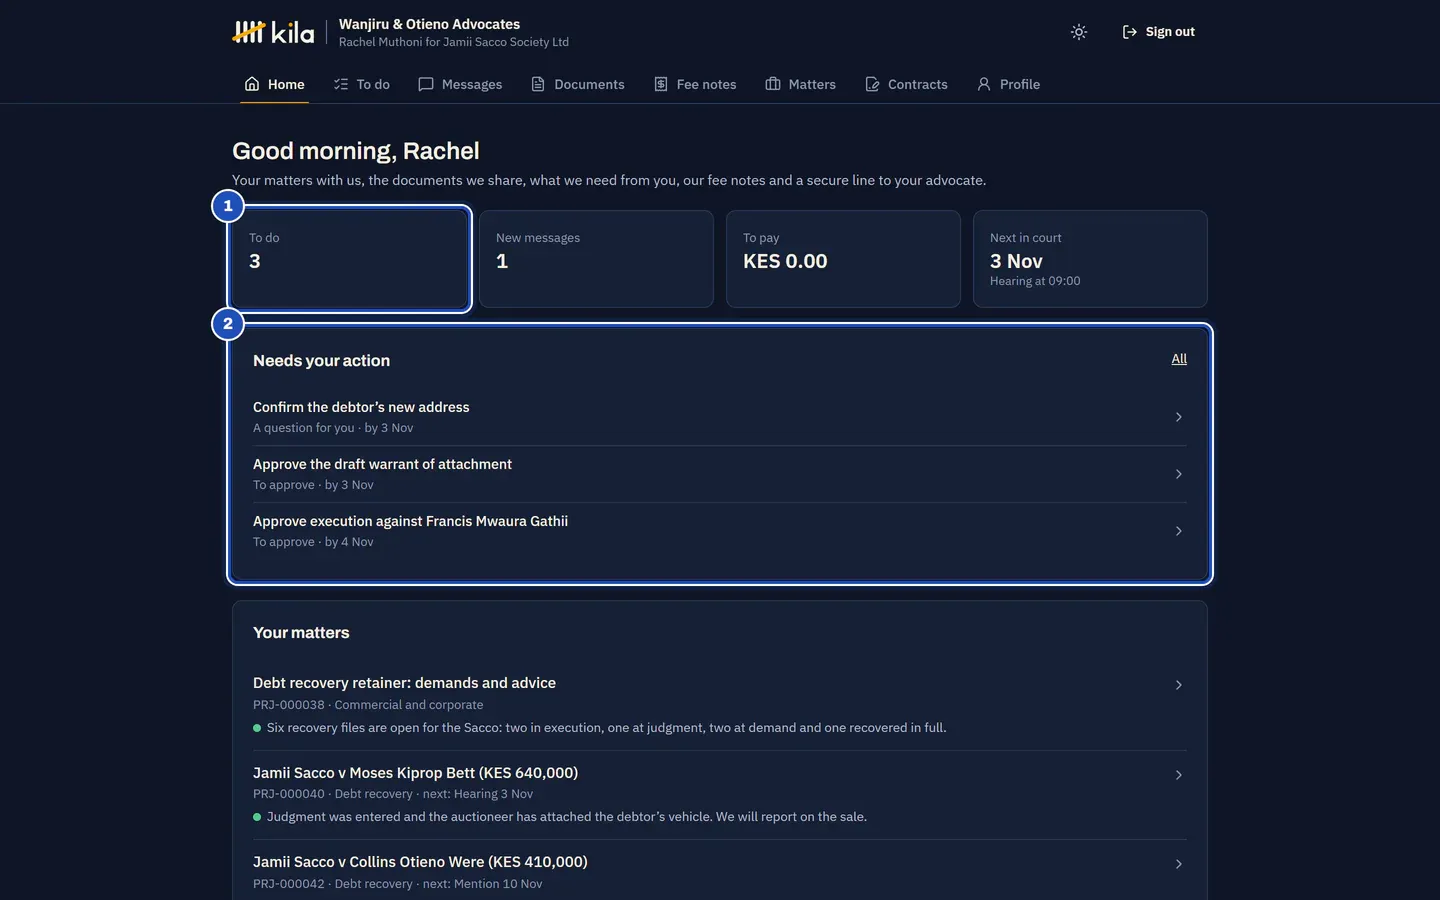The image size is (1440, 900).
Task: Open the Next in court card
Action: [x=1090, y=259]
